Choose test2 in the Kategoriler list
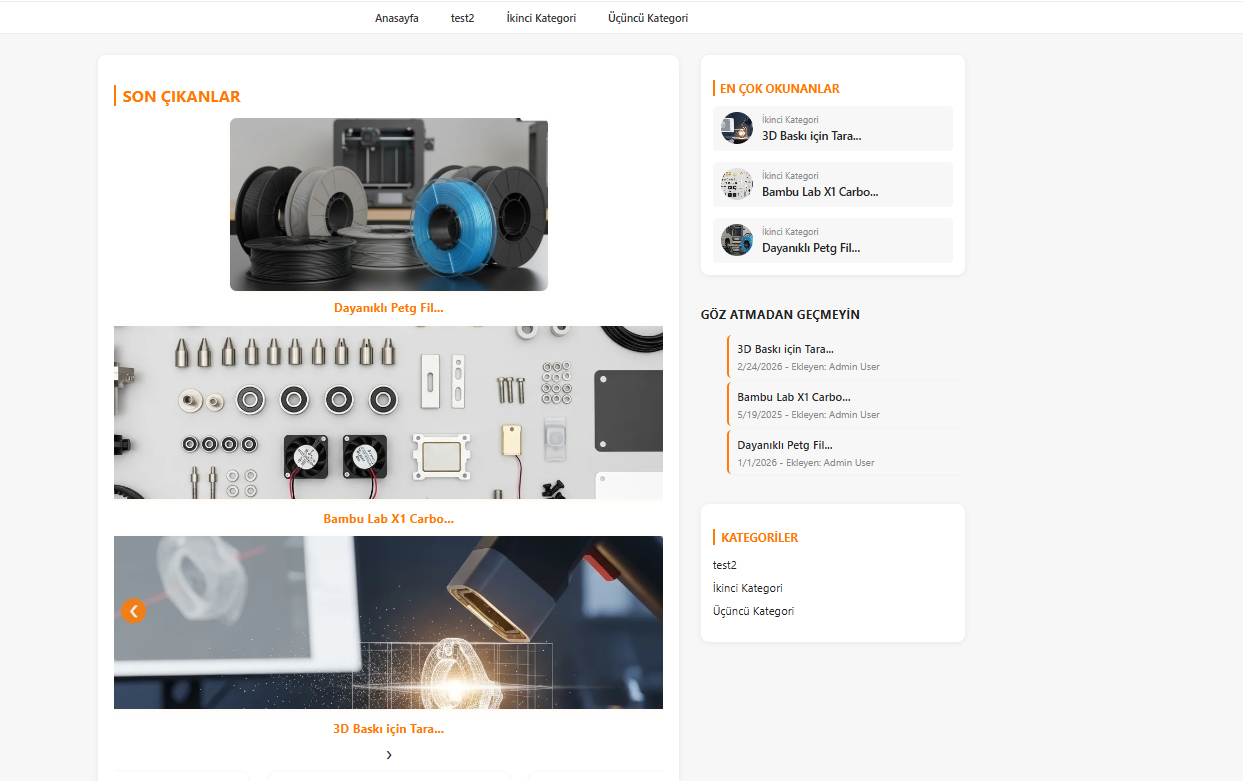This screenshot has width=1243, height=781. 725,565
